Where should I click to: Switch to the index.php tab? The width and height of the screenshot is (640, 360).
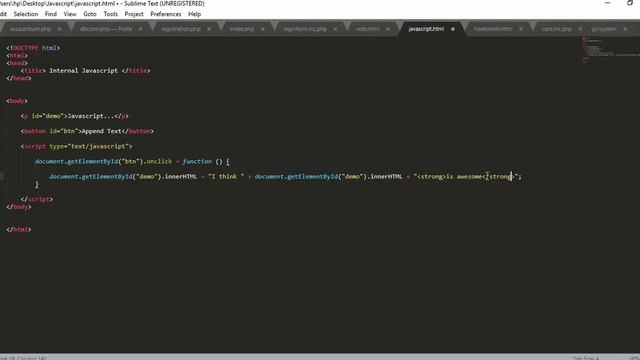tap(242, 29)
